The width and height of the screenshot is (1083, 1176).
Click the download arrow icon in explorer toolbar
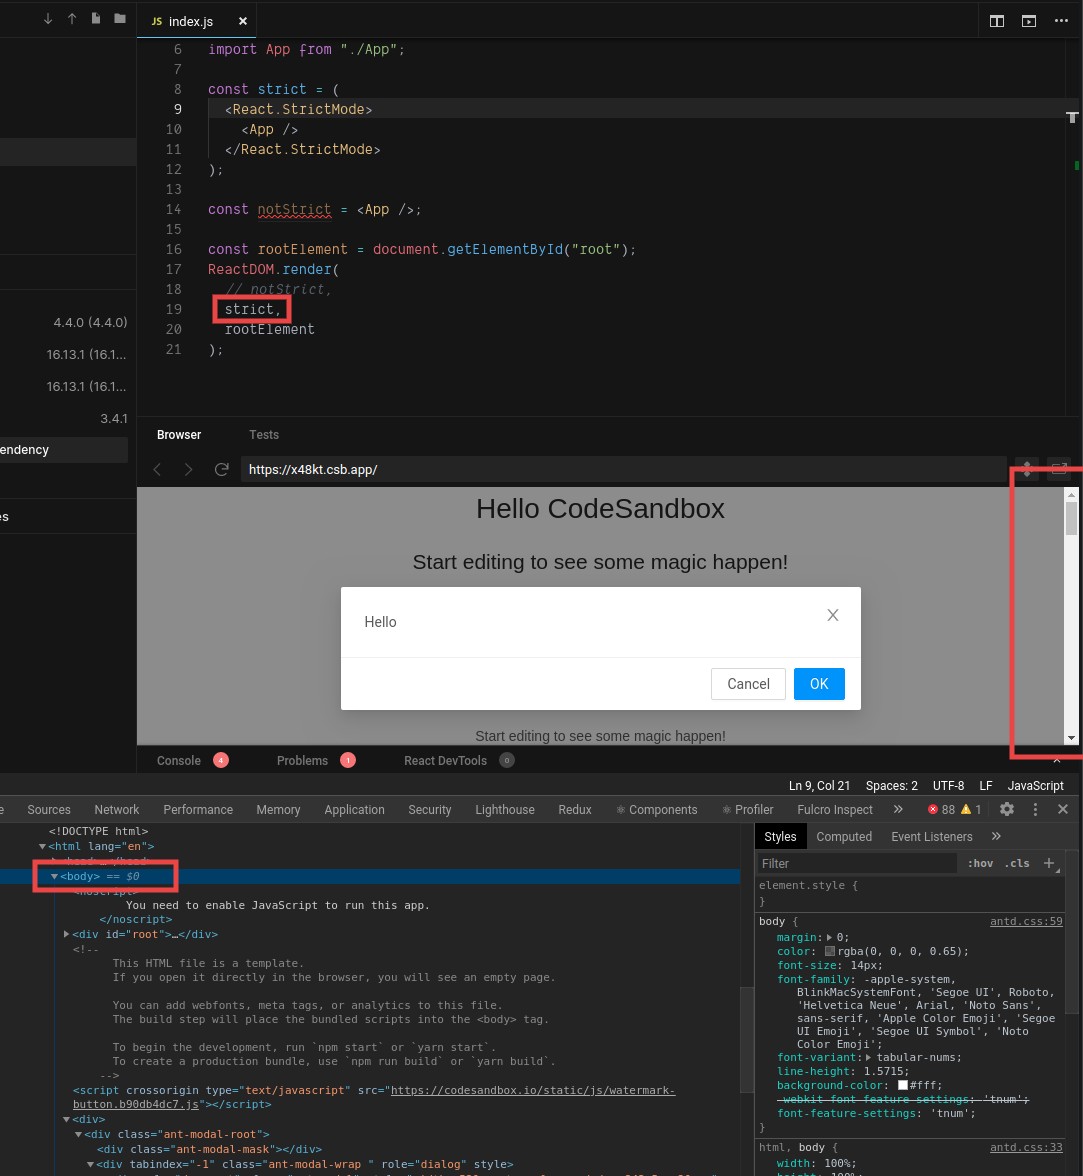pyautogui.click(x=48, y=19)
